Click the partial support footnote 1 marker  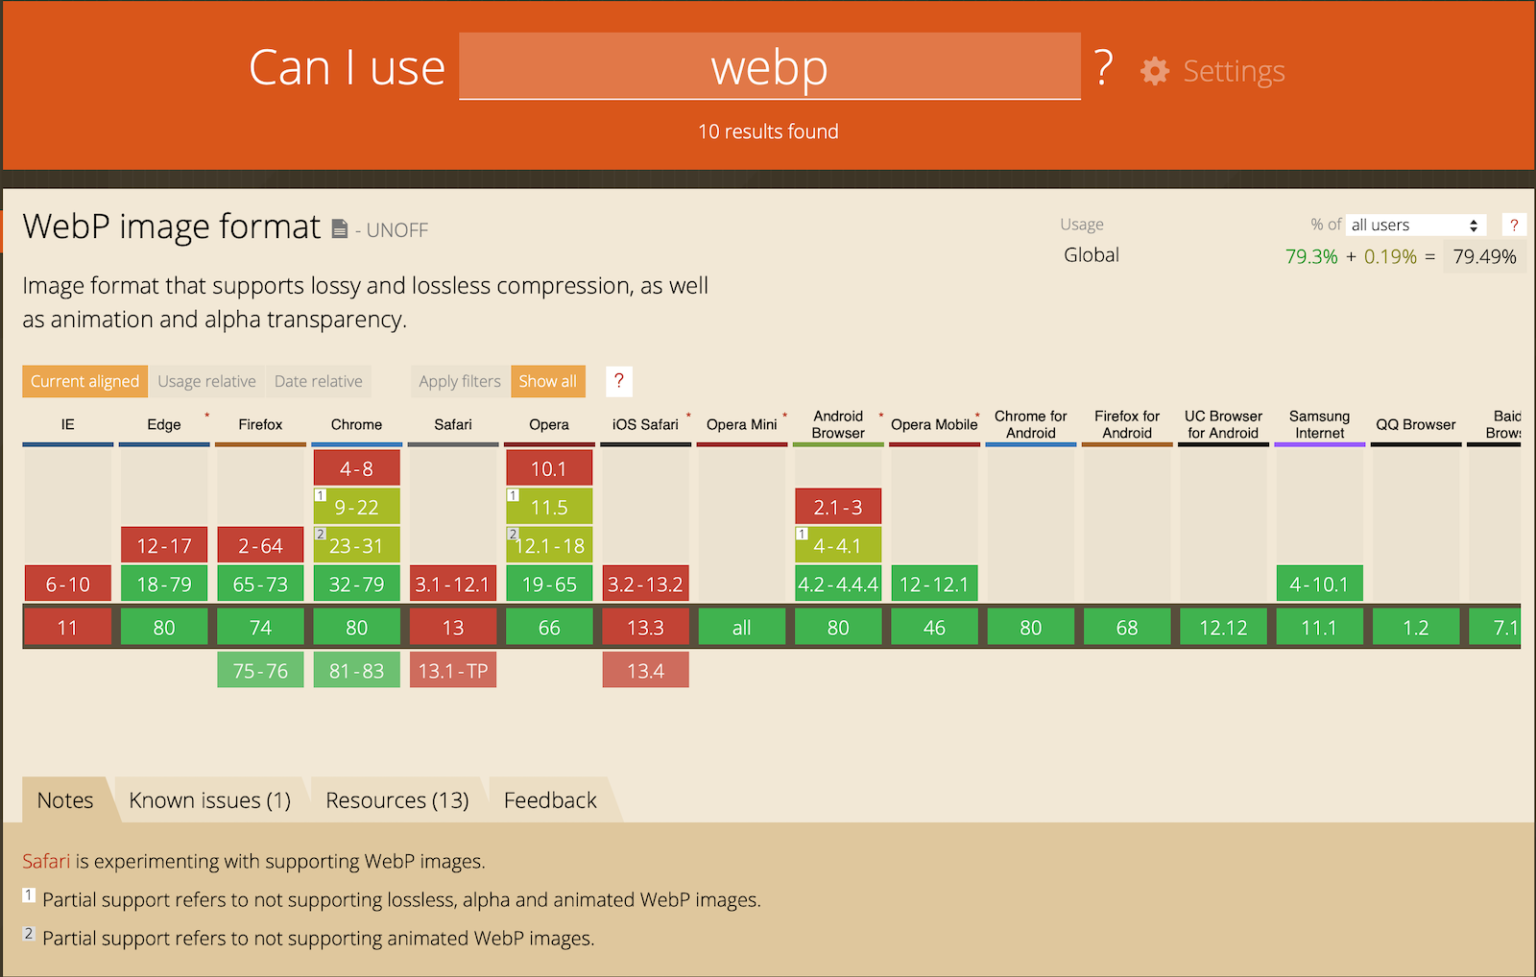(x=28, y=894)
